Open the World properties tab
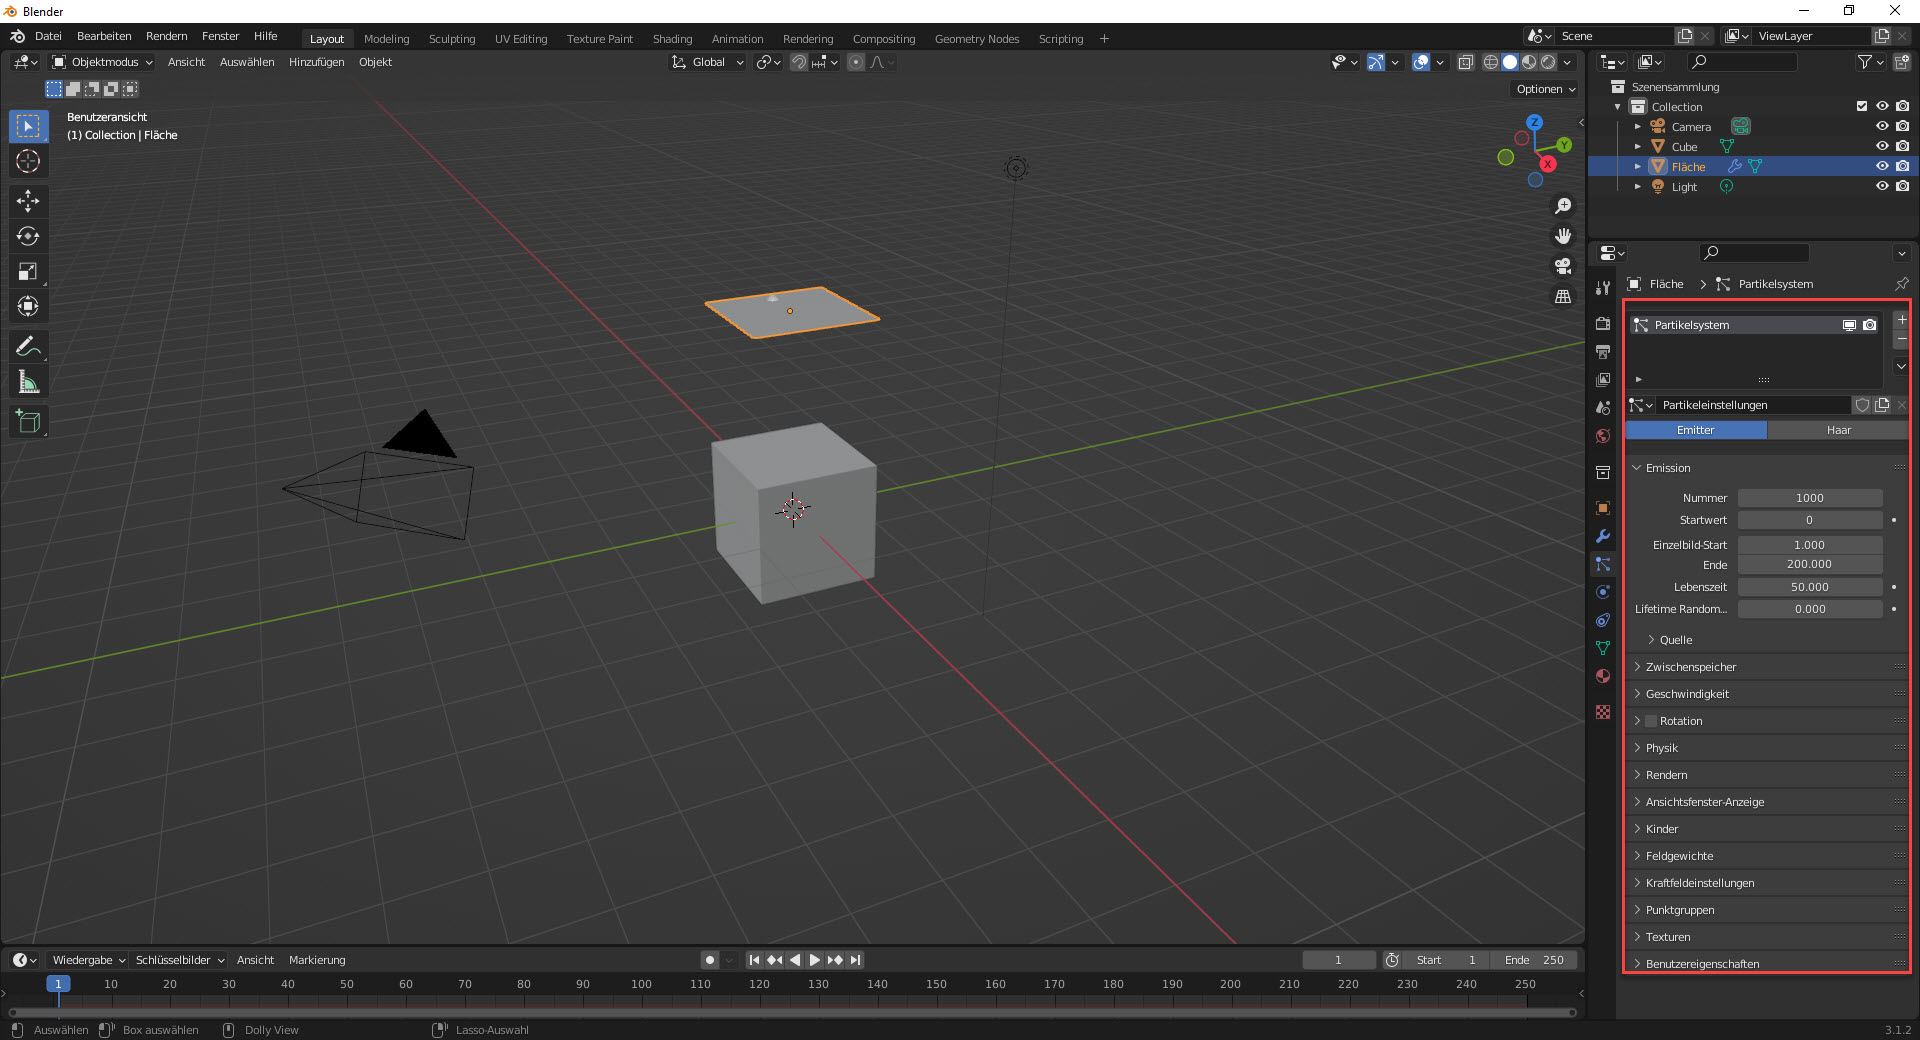The width and height of the screenshot is (1920, 1040). (x=1603, y=436)
